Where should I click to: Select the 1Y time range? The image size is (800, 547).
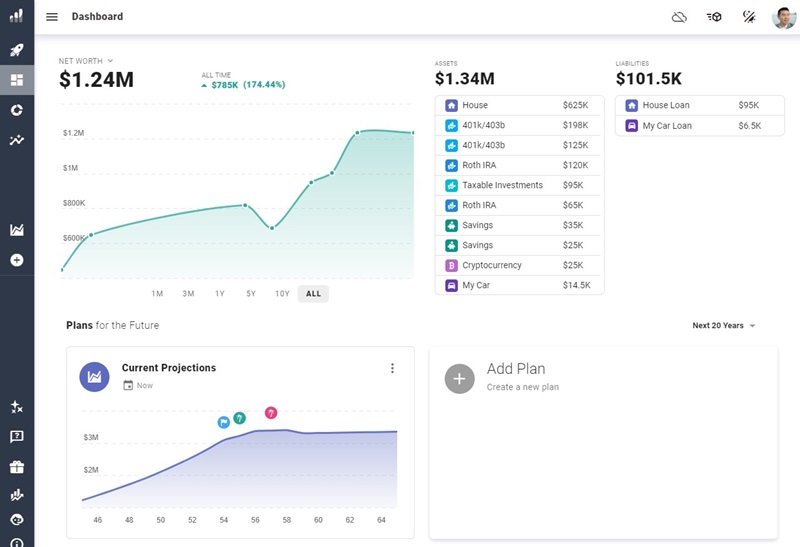pos(219,294)
